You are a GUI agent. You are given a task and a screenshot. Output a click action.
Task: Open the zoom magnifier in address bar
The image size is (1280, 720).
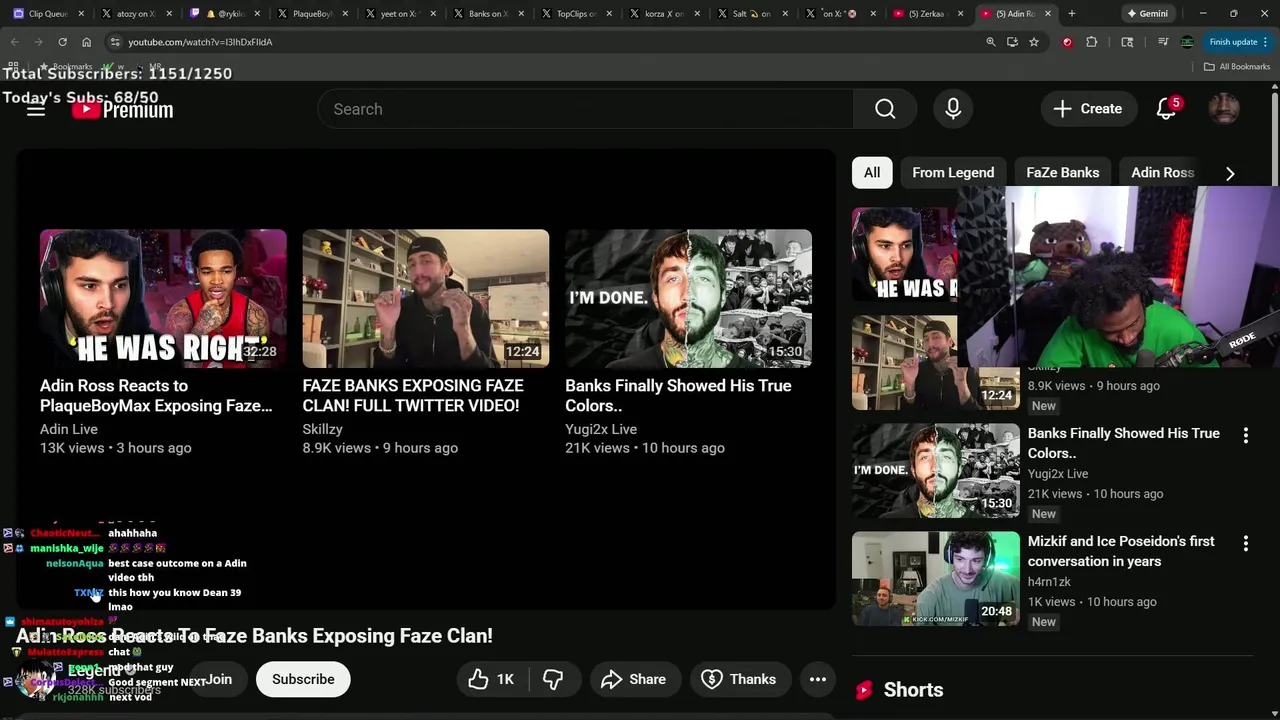point(991,42)
